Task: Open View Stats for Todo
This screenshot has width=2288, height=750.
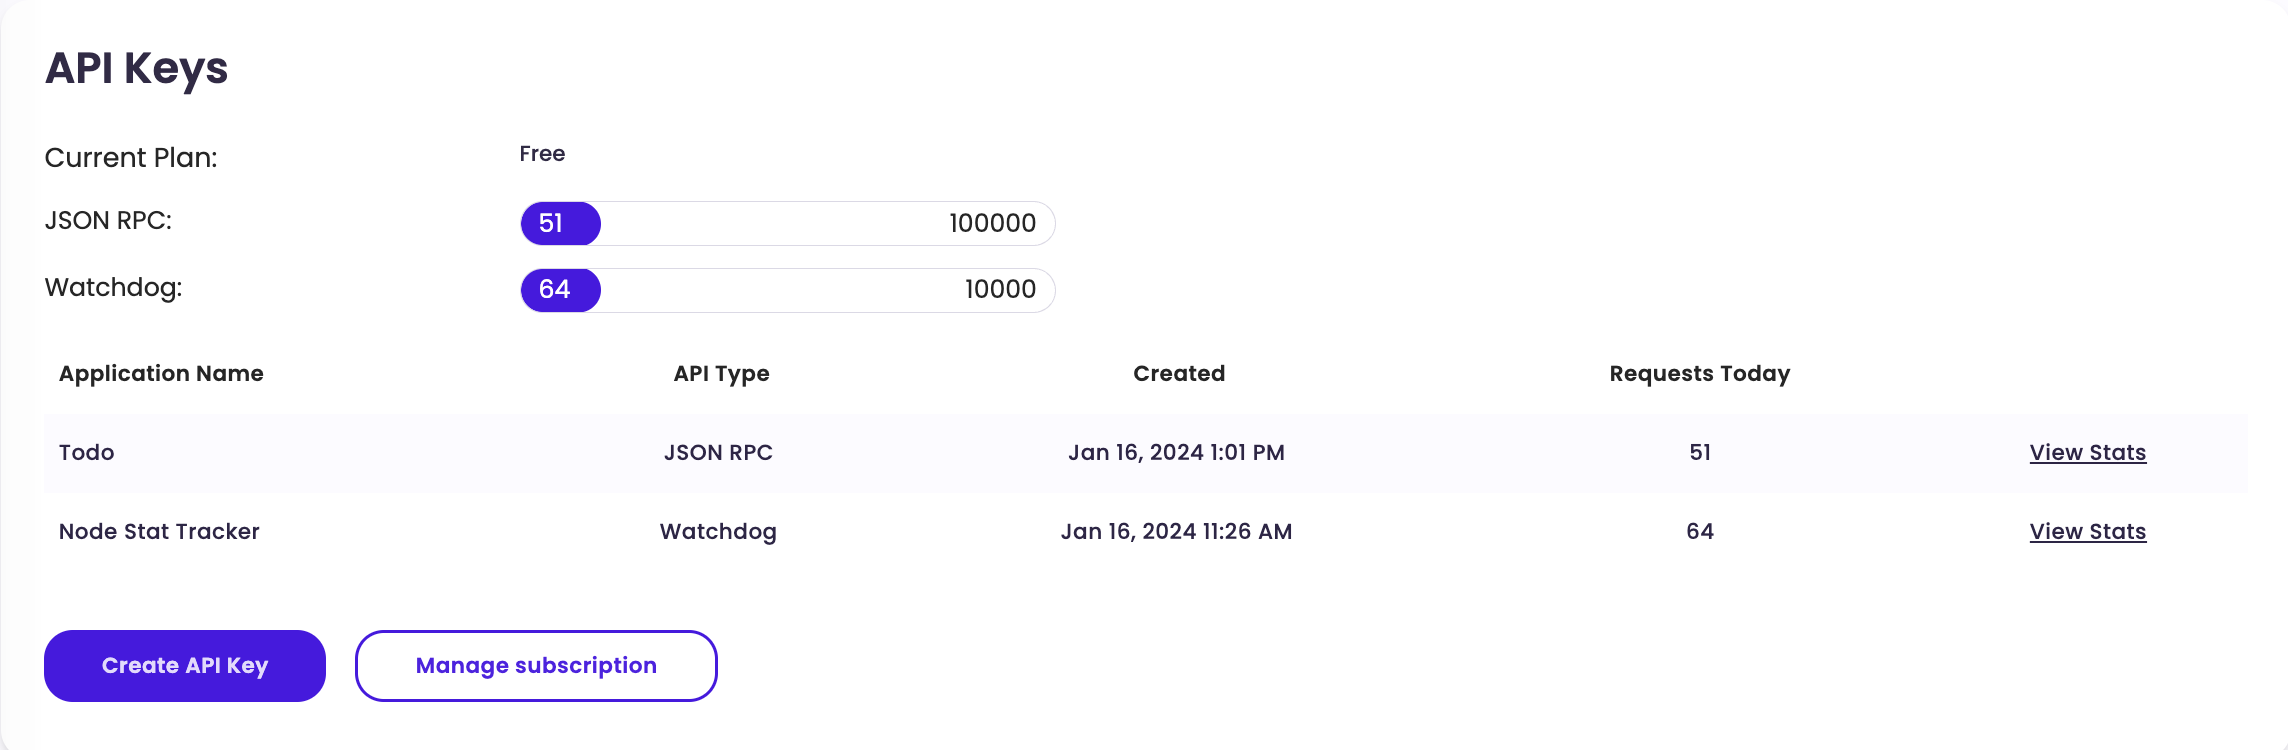Action: click(x=2087, y=453)
